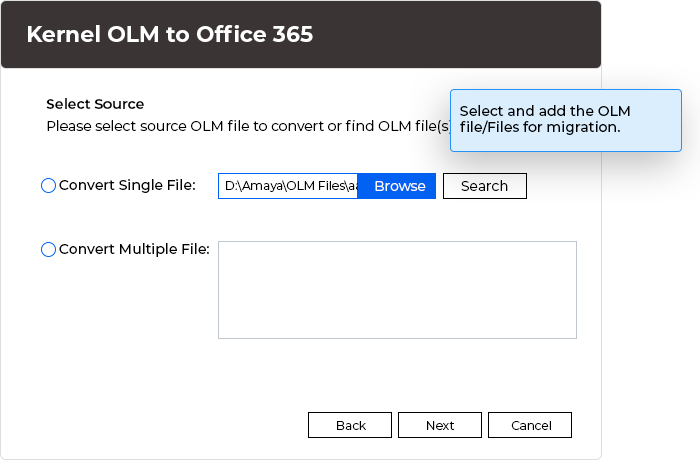Click inside the multiple files list box

(397, 290)
